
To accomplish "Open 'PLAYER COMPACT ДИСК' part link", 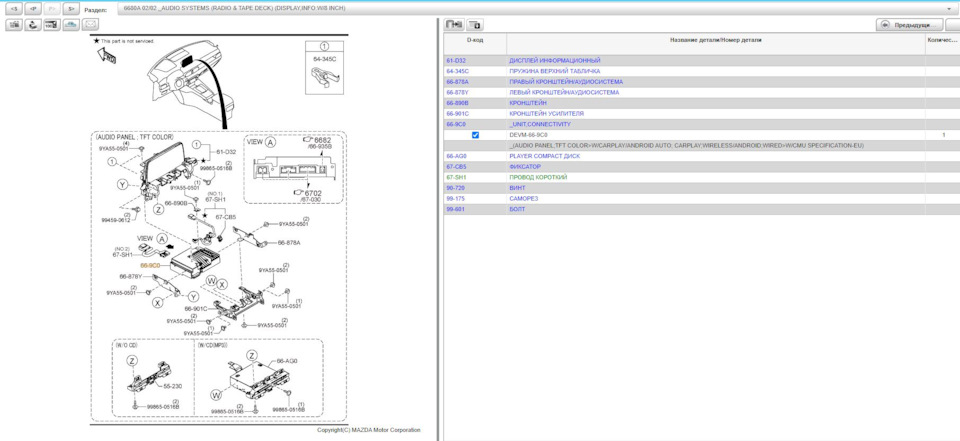I will tap(544, 156).
